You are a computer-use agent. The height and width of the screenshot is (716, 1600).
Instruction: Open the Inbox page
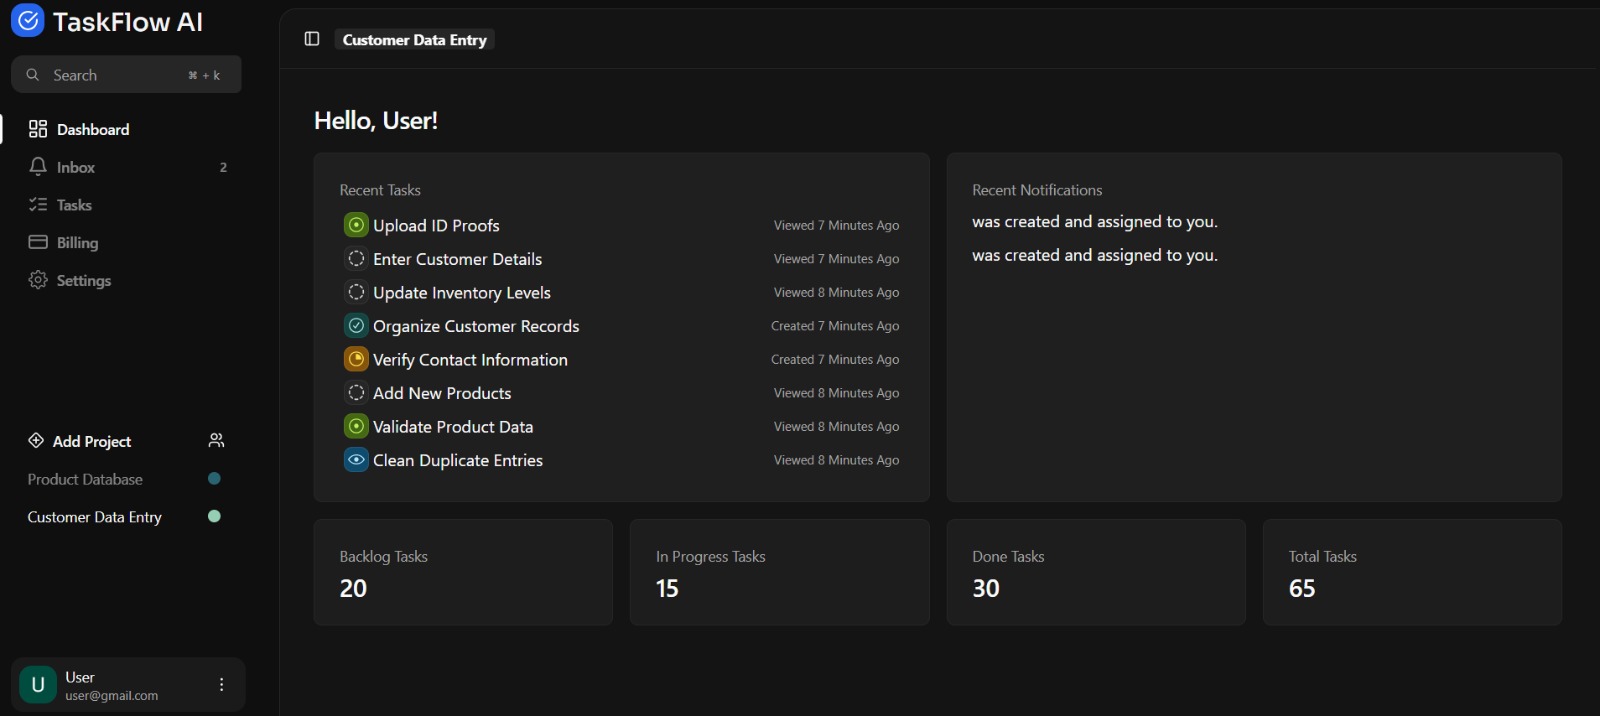click(76, 168)
